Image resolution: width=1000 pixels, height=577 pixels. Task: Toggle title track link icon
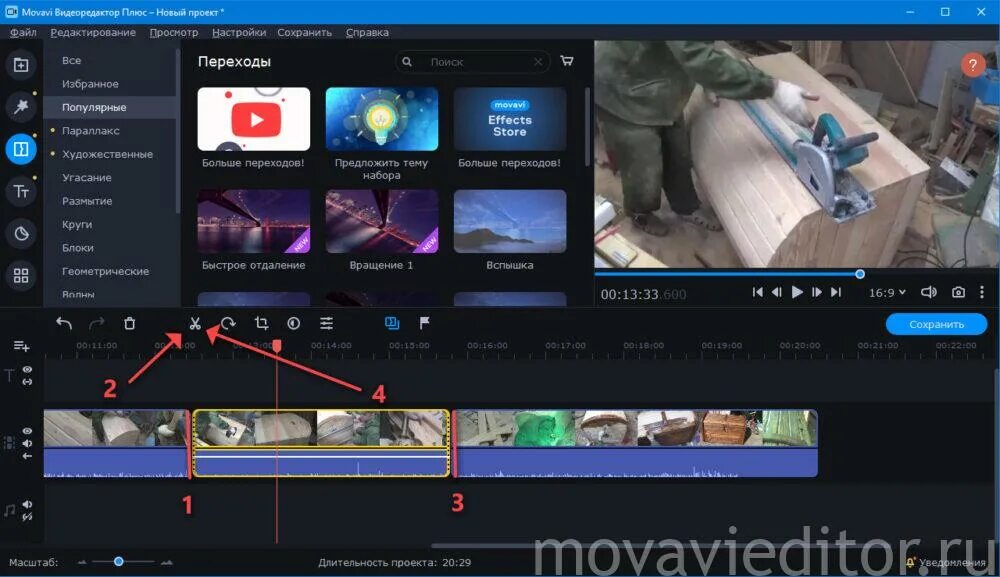[x=27, y=381]
